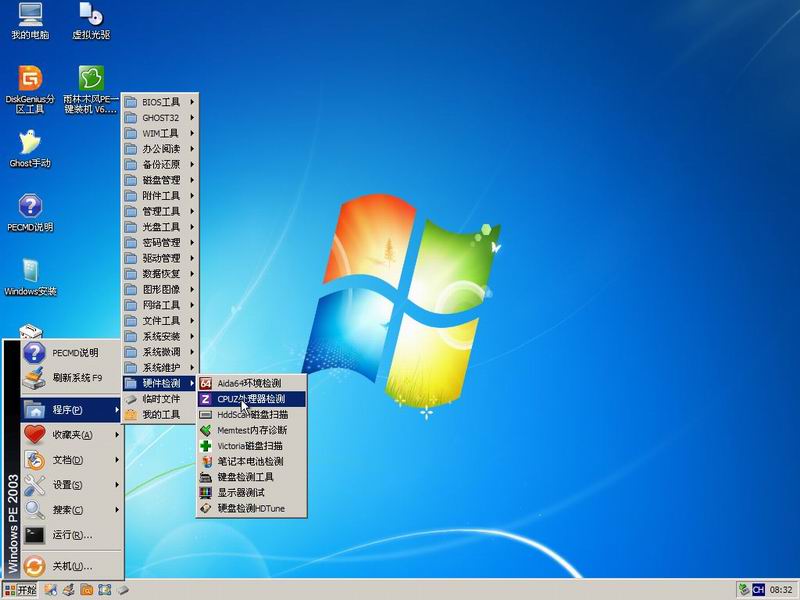Select 临时文件 in the programs menu
This screenshot has width=800, height=600.
point(160,399)
